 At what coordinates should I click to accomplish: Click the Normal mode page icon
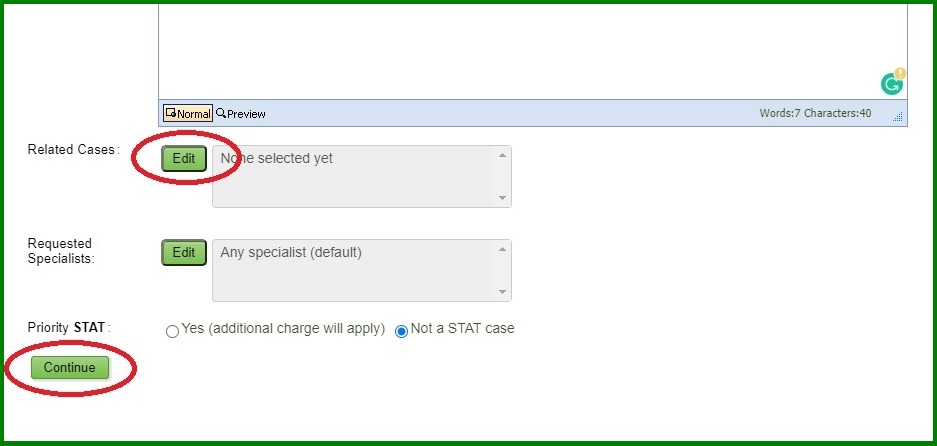170,113
